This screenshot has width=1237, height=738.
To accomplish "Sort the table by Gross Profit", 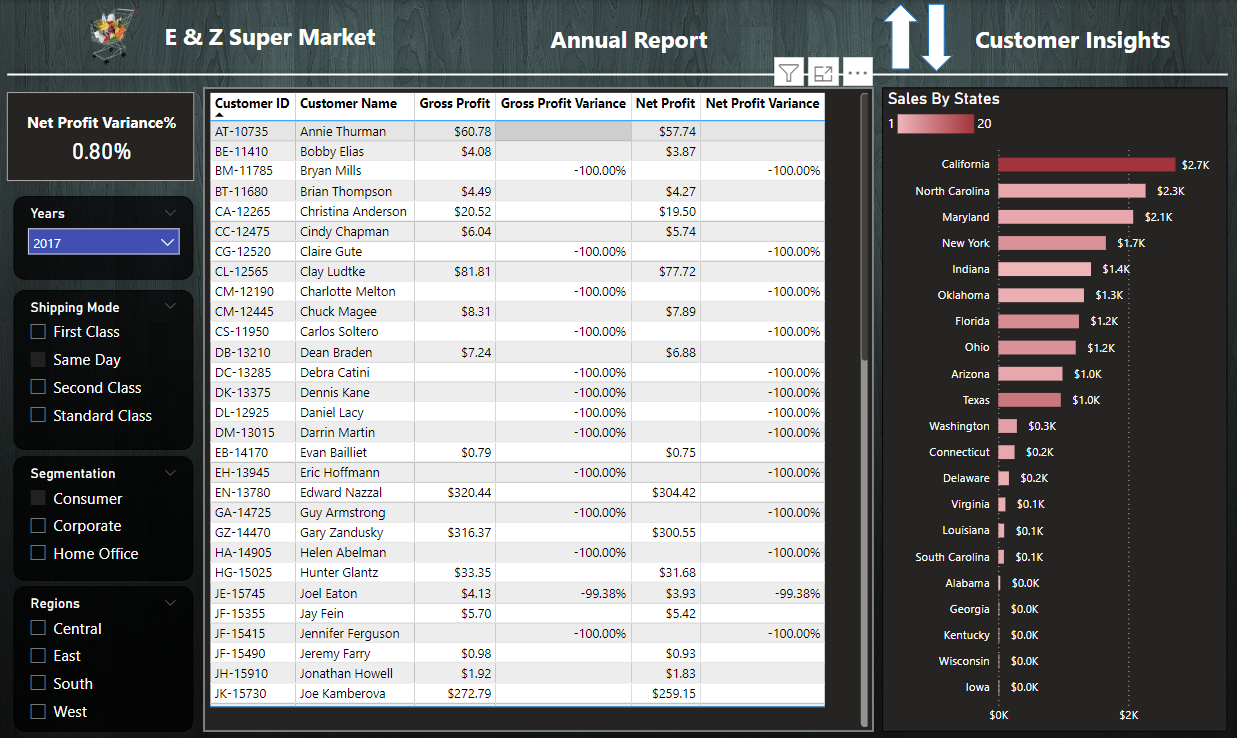I will coord(455,104).
